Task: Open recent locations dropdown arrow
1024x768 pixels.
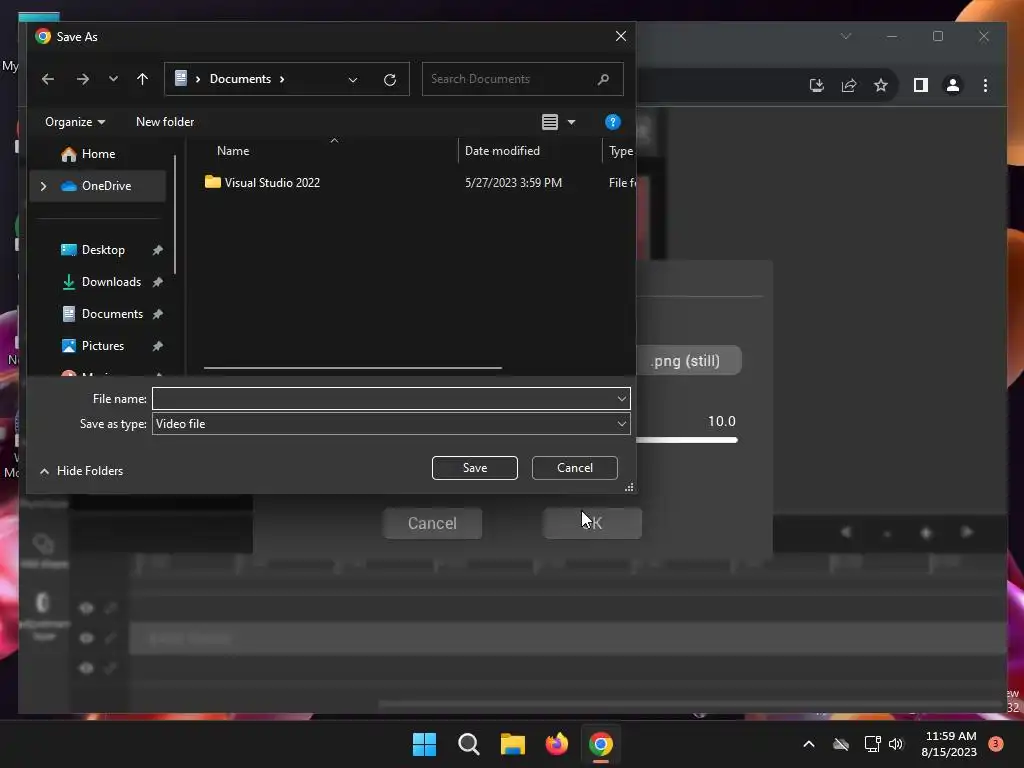Action: click(113, 79)
